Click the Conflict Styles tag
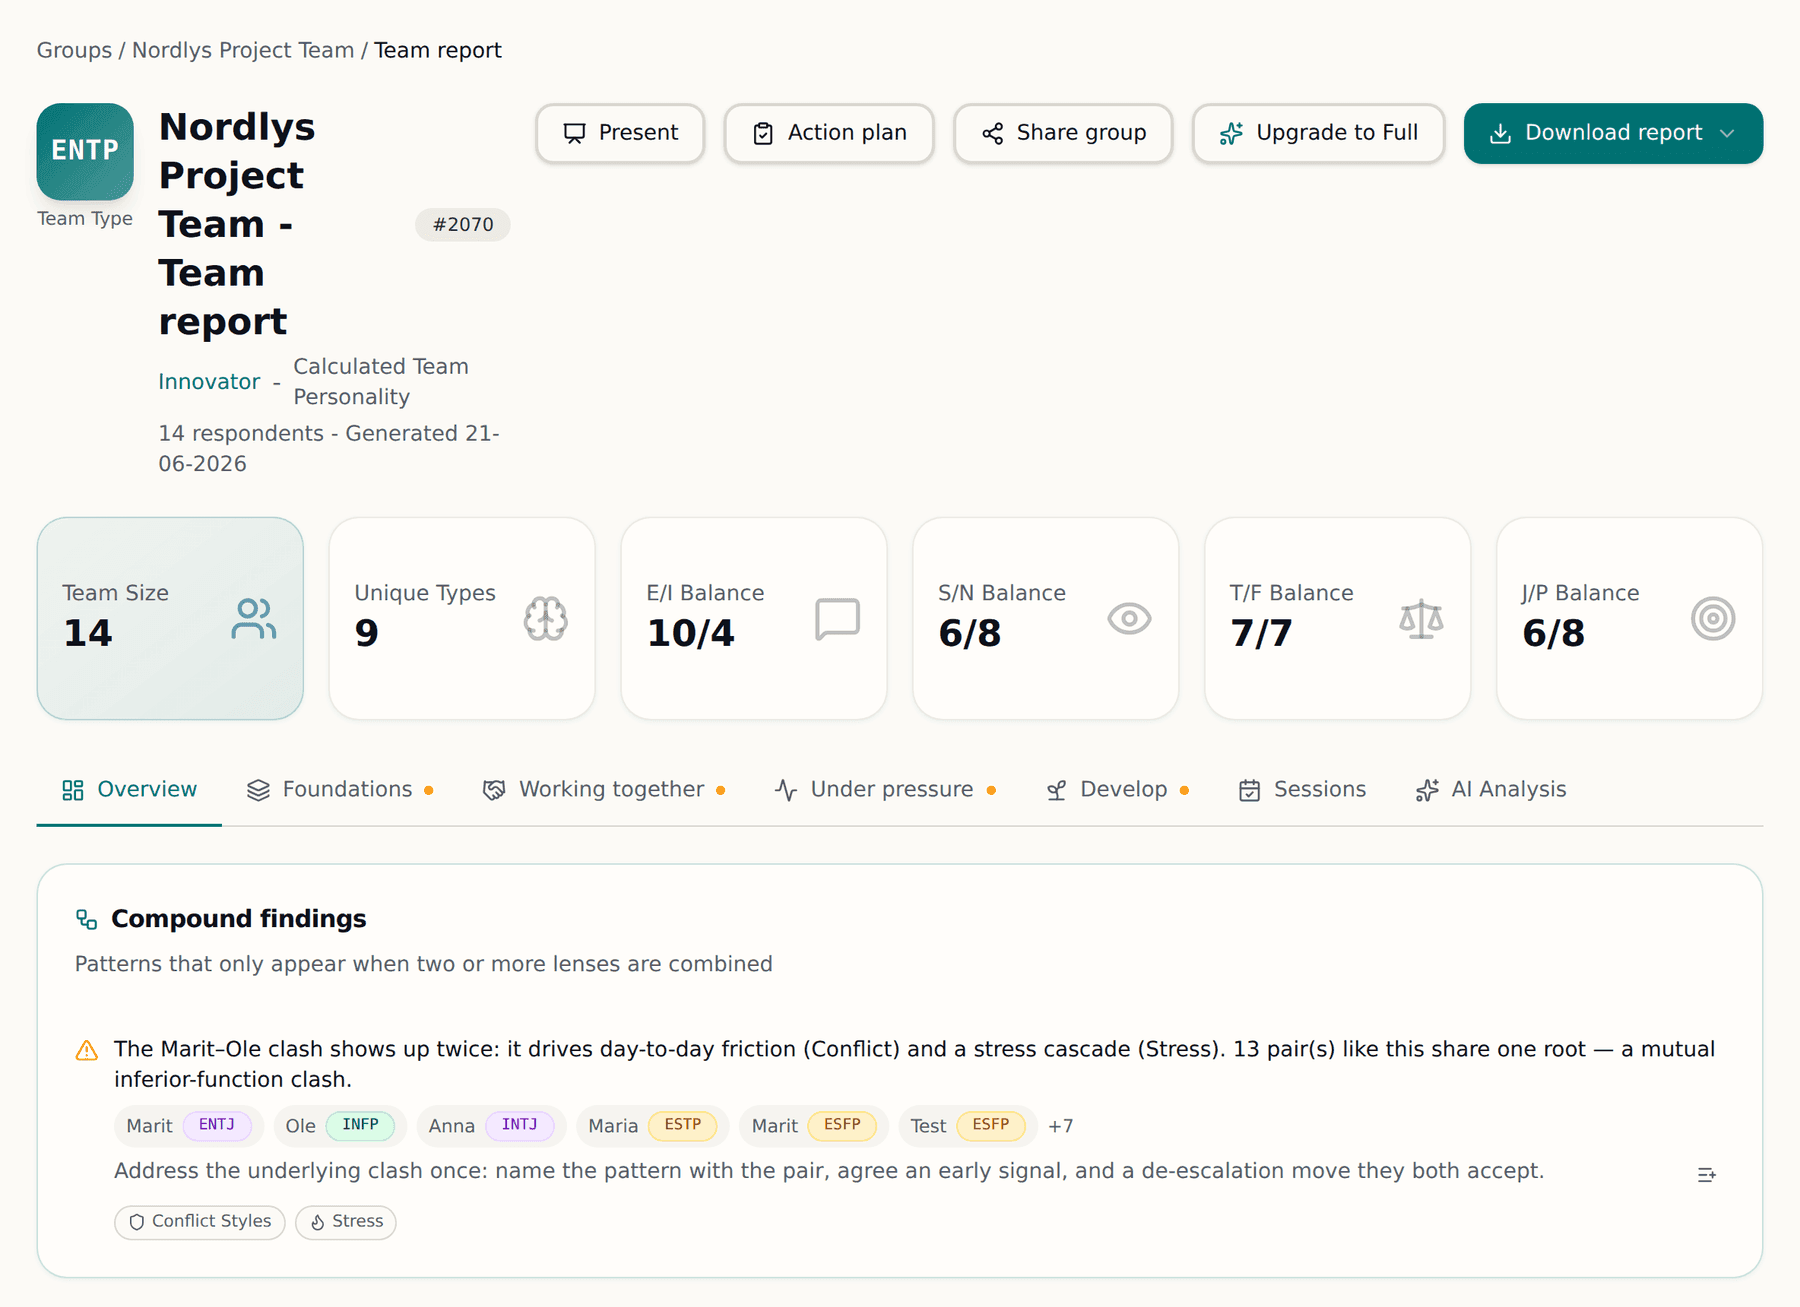This screenshot has height=1307, width=1800. coord(200,1222)
